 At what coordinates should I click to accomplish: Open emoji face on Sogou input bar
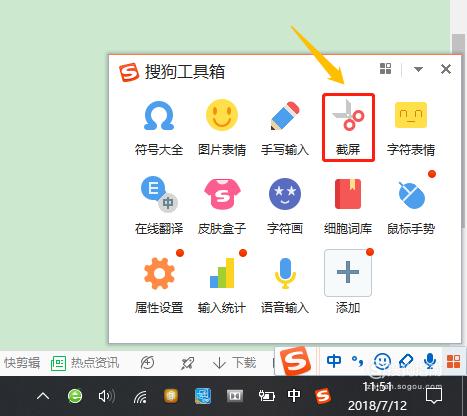click(382, 361)
